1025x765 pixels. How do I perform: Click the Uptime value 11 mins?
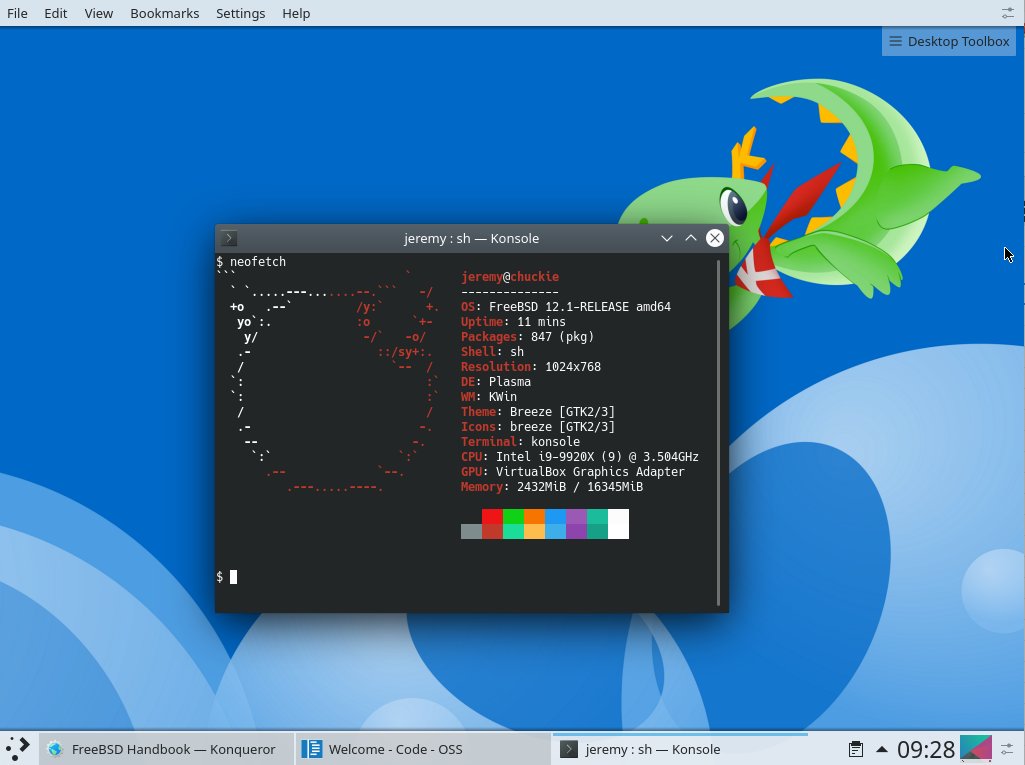coord(541,322)
